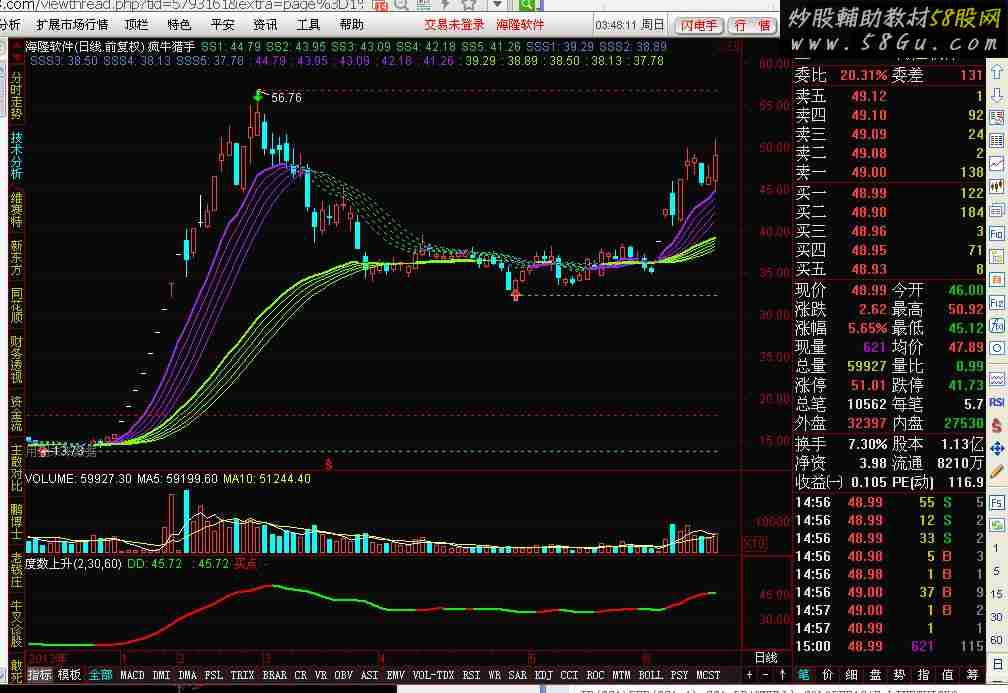Open the trend line chart icon
The height and width of the screenshot is (693, 1008).
coord(996,164)
